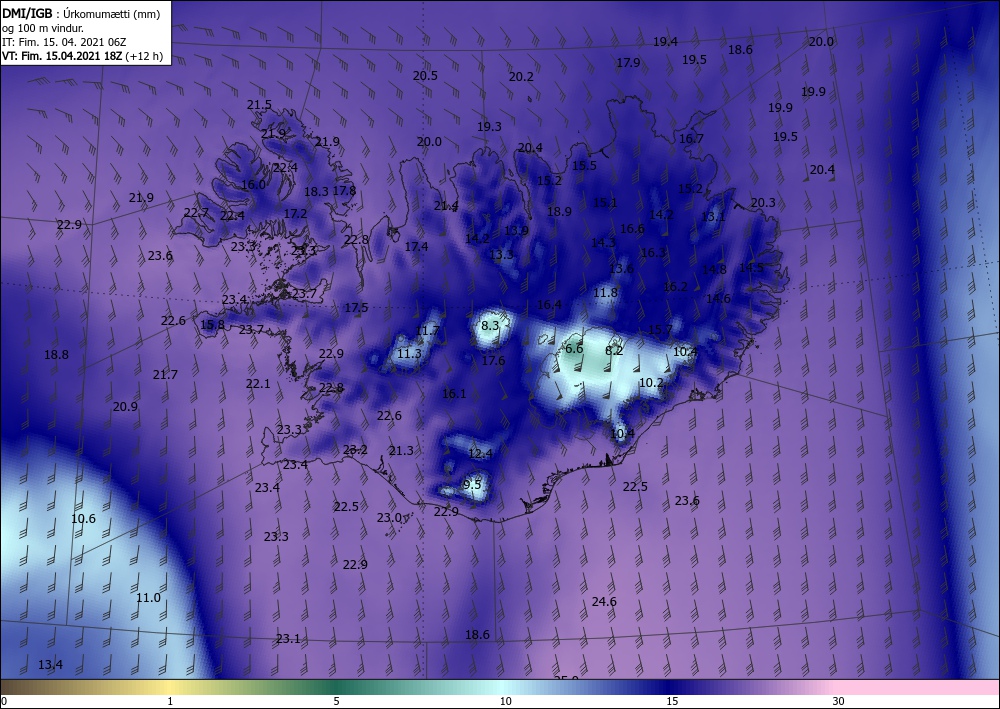Click the 14.6 value on the map
The image size is (1000, 709).
718,298
